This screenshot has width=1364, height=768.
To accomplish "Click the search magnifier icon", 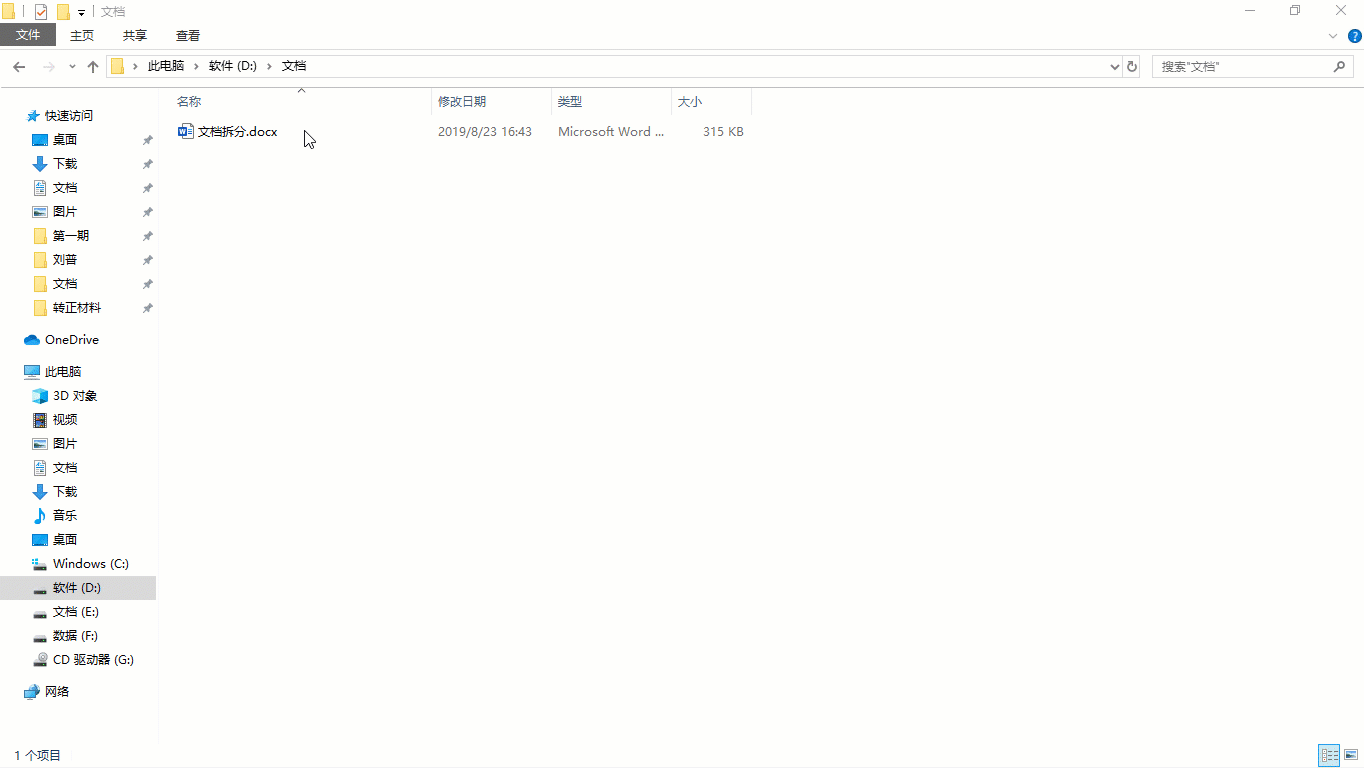I will coord(1340,67).
